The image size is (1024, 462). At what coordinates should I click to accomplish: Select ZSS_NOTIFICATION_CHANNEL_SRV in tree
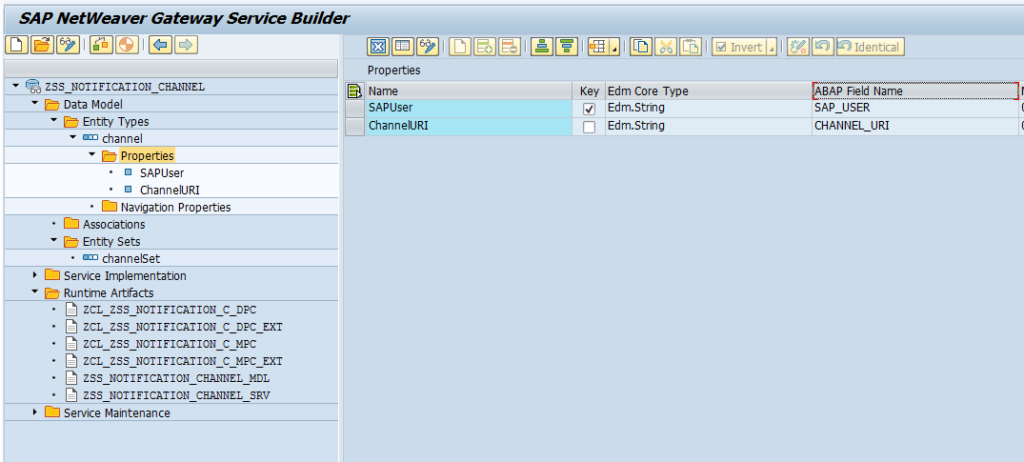(x=176, y=395)
